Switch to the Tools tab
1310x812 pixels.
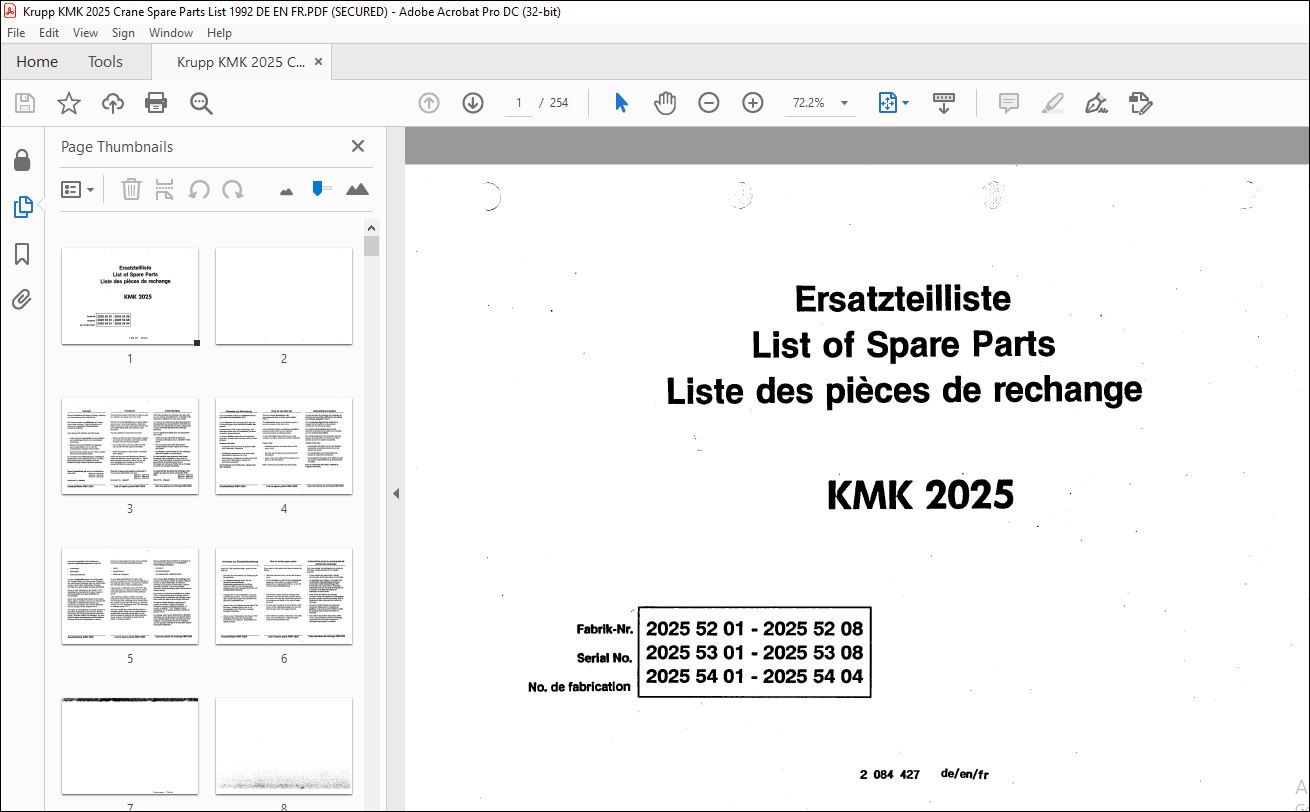click(x=105, y=61)
